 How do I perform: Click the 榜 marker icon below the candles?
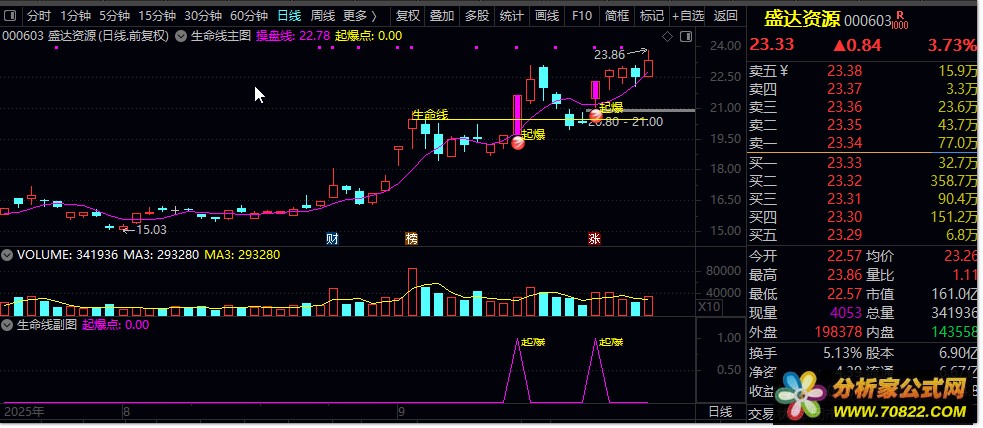coord(411,238)
